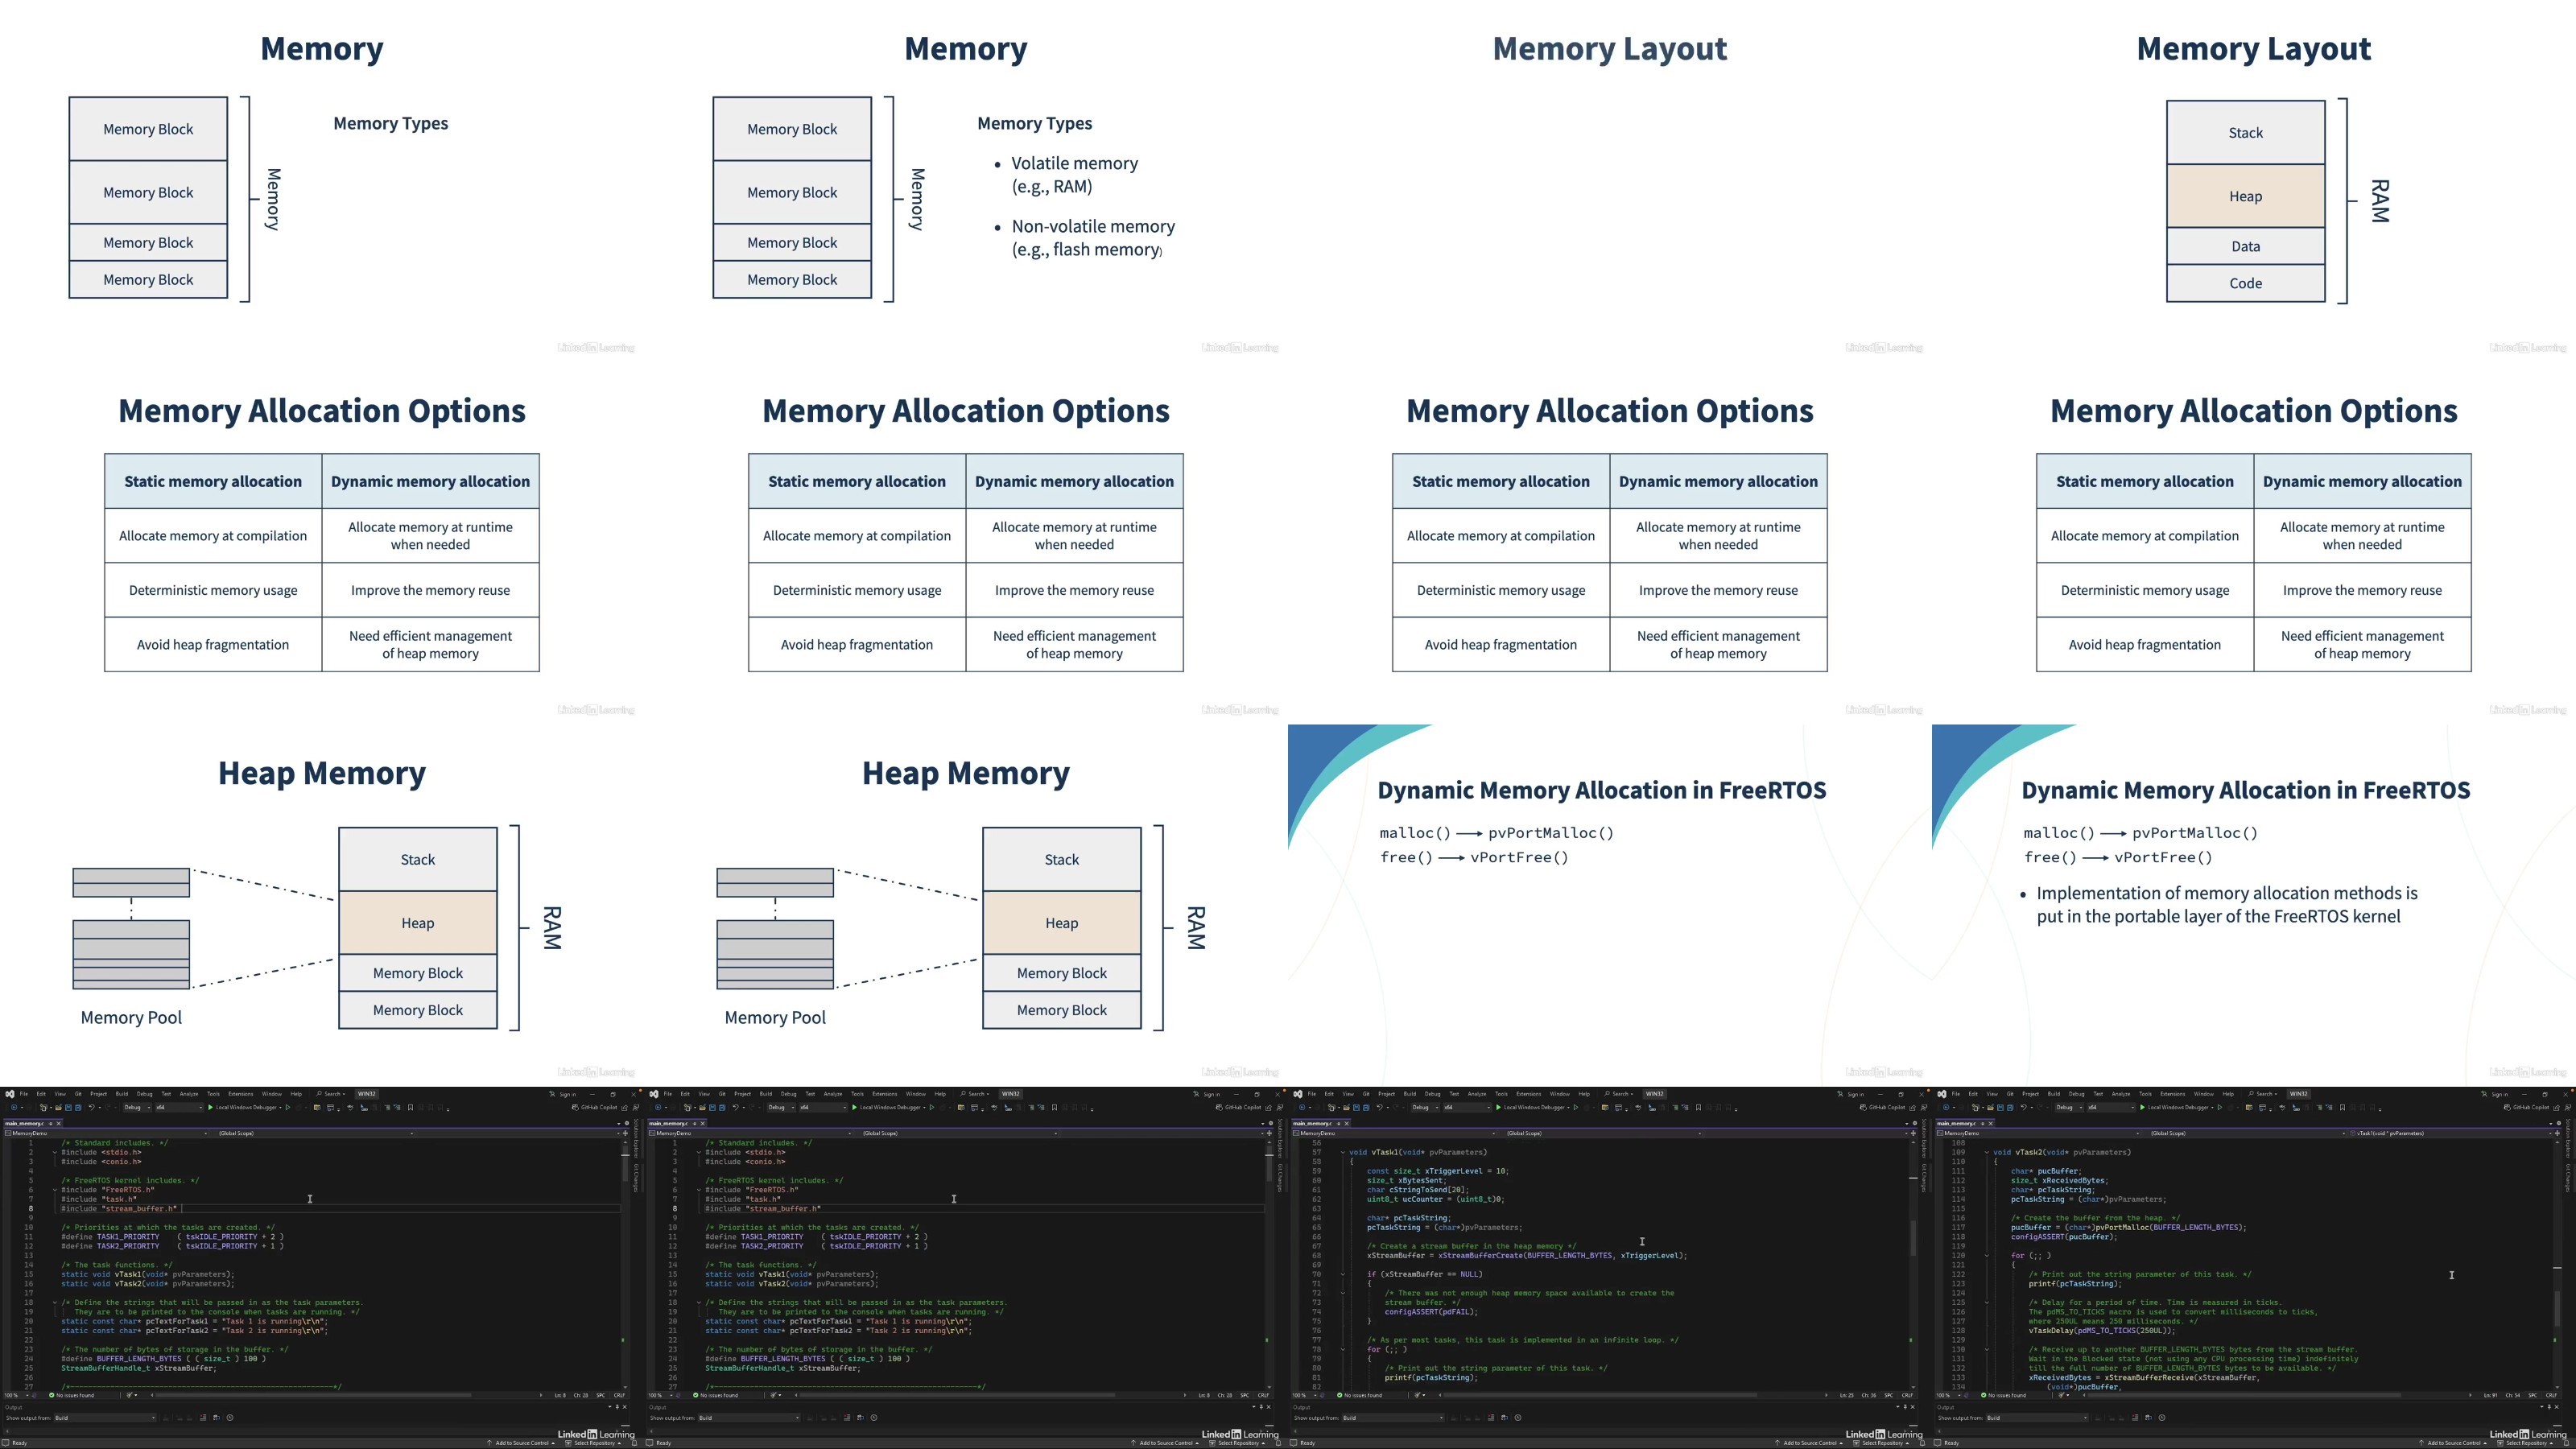Toggle bookmark icon in vTask1 window toolbar

tap(1698, 1107)
